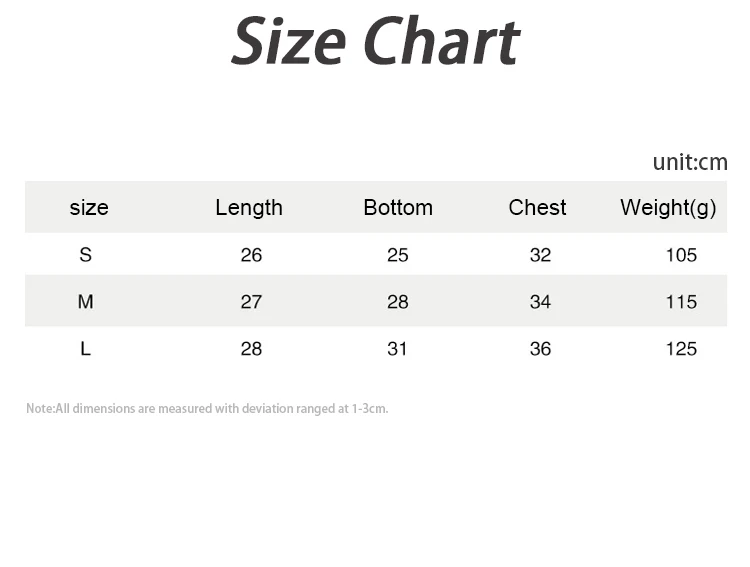Select length value 27 for size M
This screenshot has width=750, height=567.
pos(251,302)
